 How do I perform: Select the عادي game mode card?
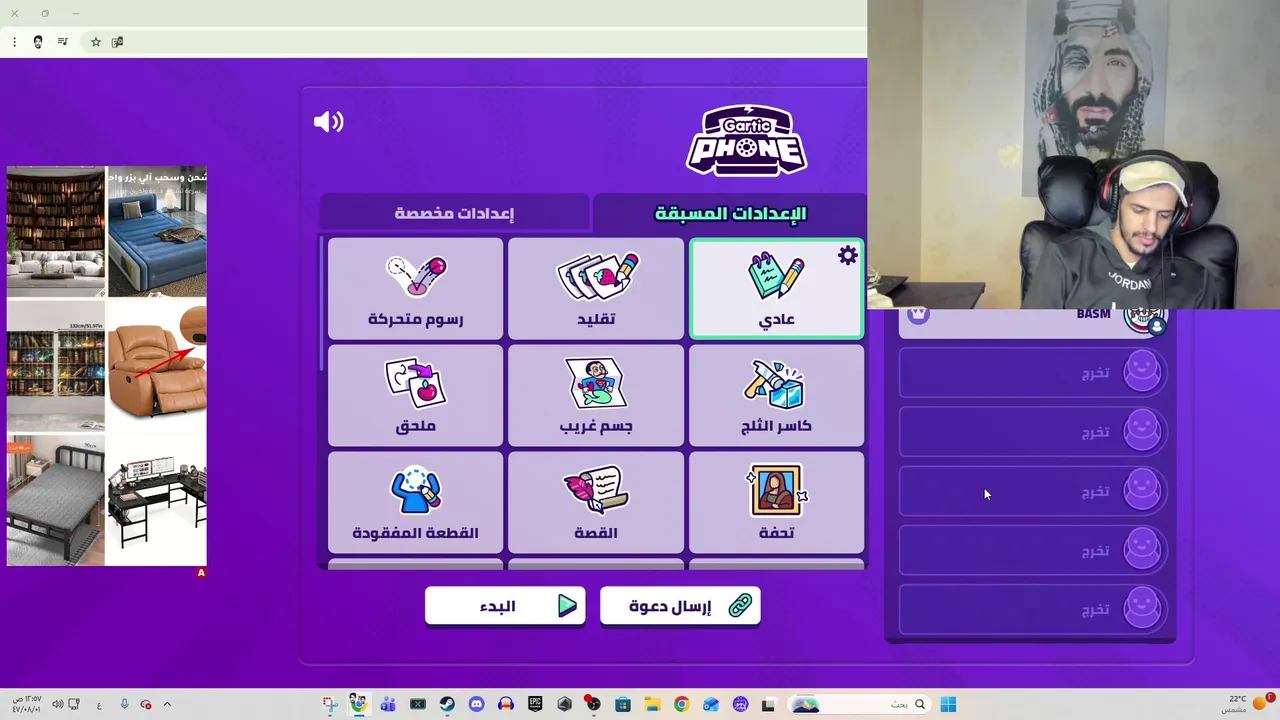pyautogui.click(x=776, y=288)
